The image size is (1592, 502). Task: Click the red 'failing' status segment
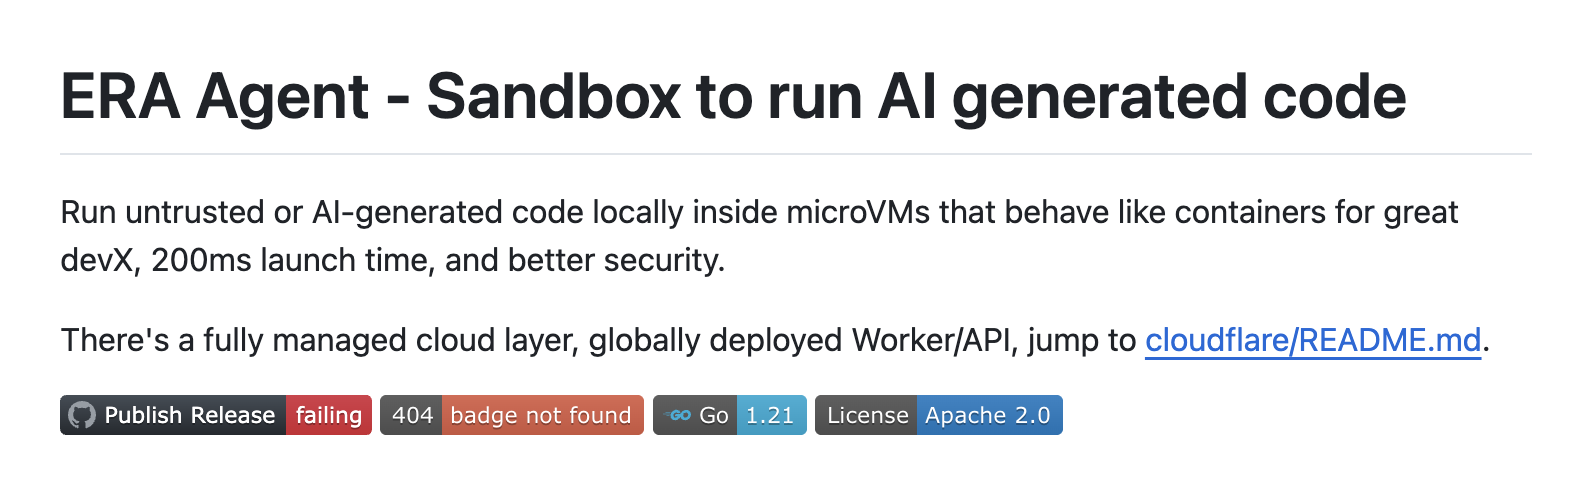click(x=329, y=415)
